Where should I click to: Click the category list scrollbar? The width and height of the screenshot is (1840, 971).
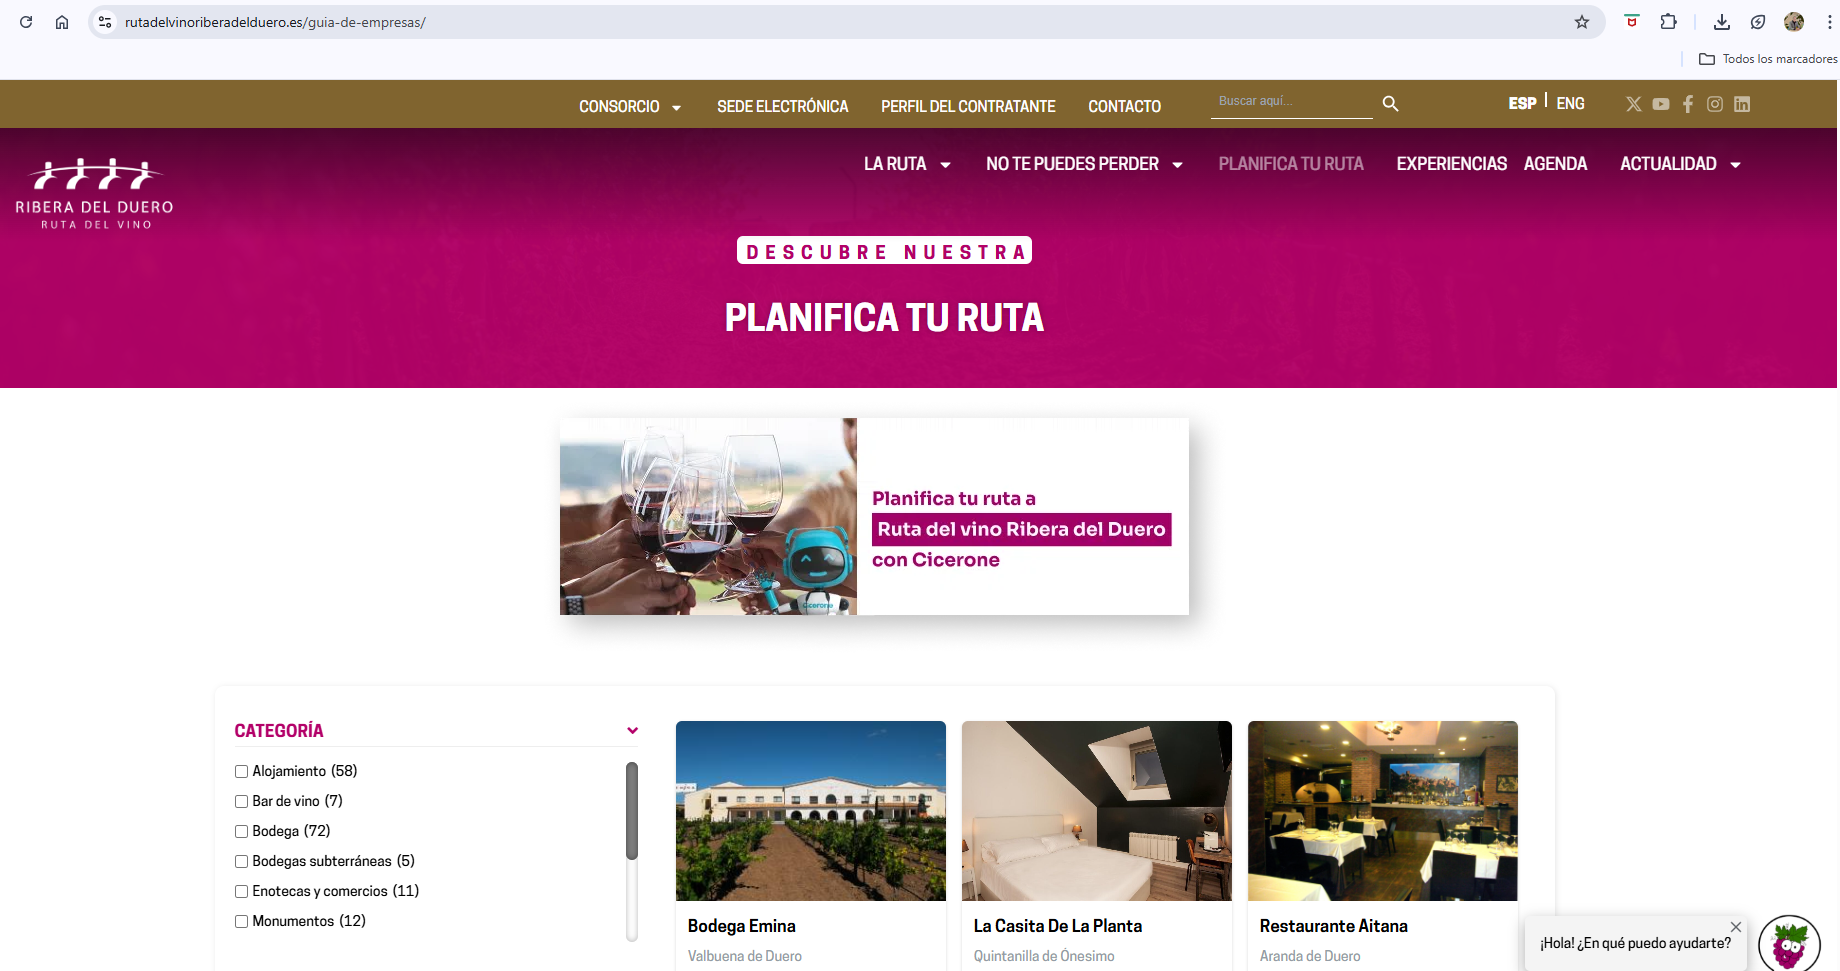click(632, 811)
